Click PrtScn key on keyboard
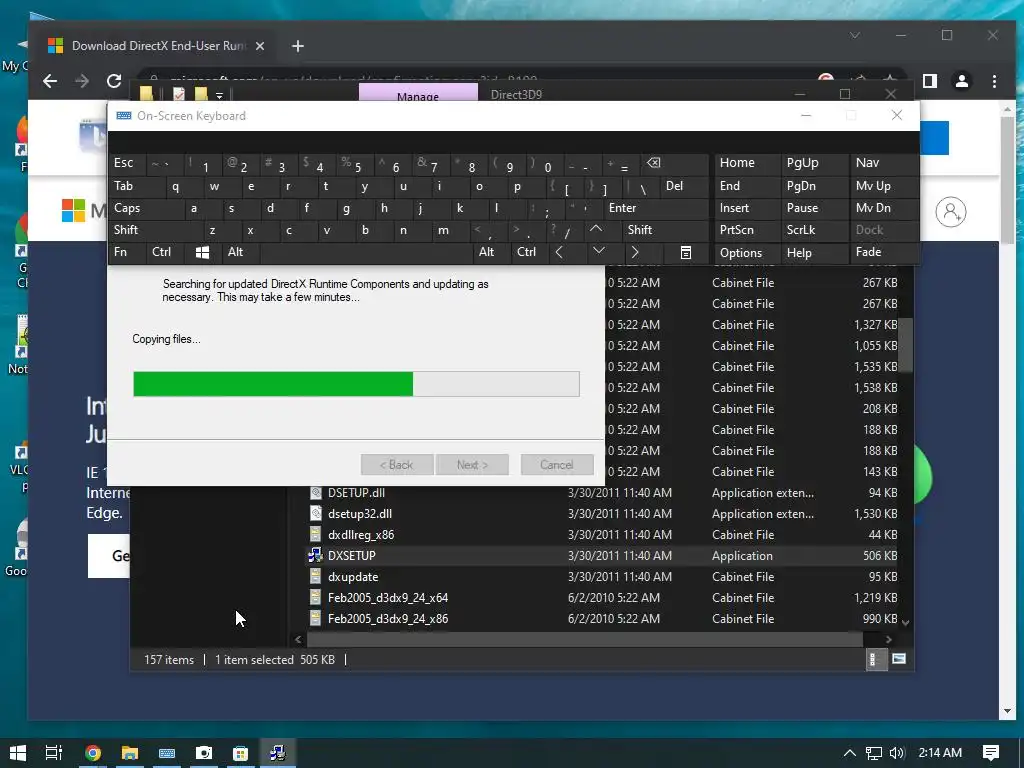 click(746, 229)
